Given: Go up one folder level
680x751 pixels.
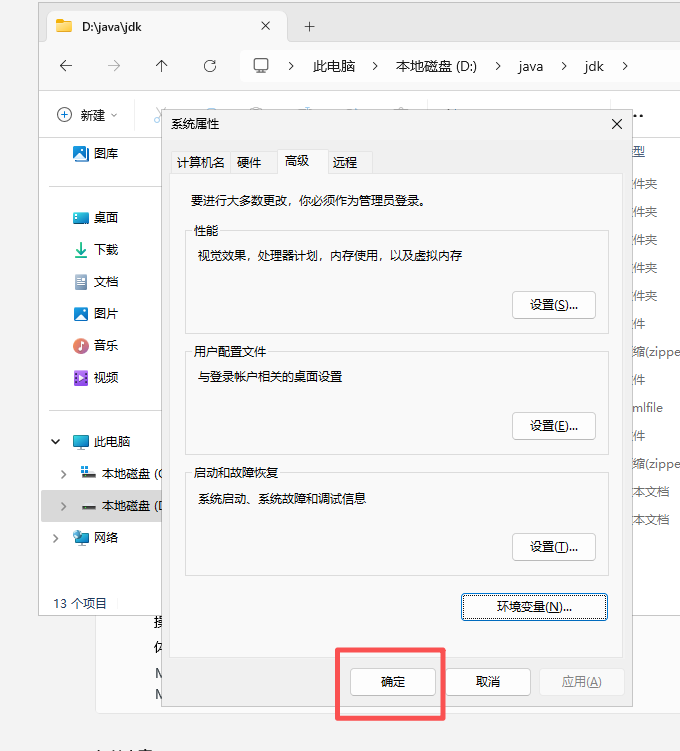Looking at the screenshot, I should click(161, 66).
